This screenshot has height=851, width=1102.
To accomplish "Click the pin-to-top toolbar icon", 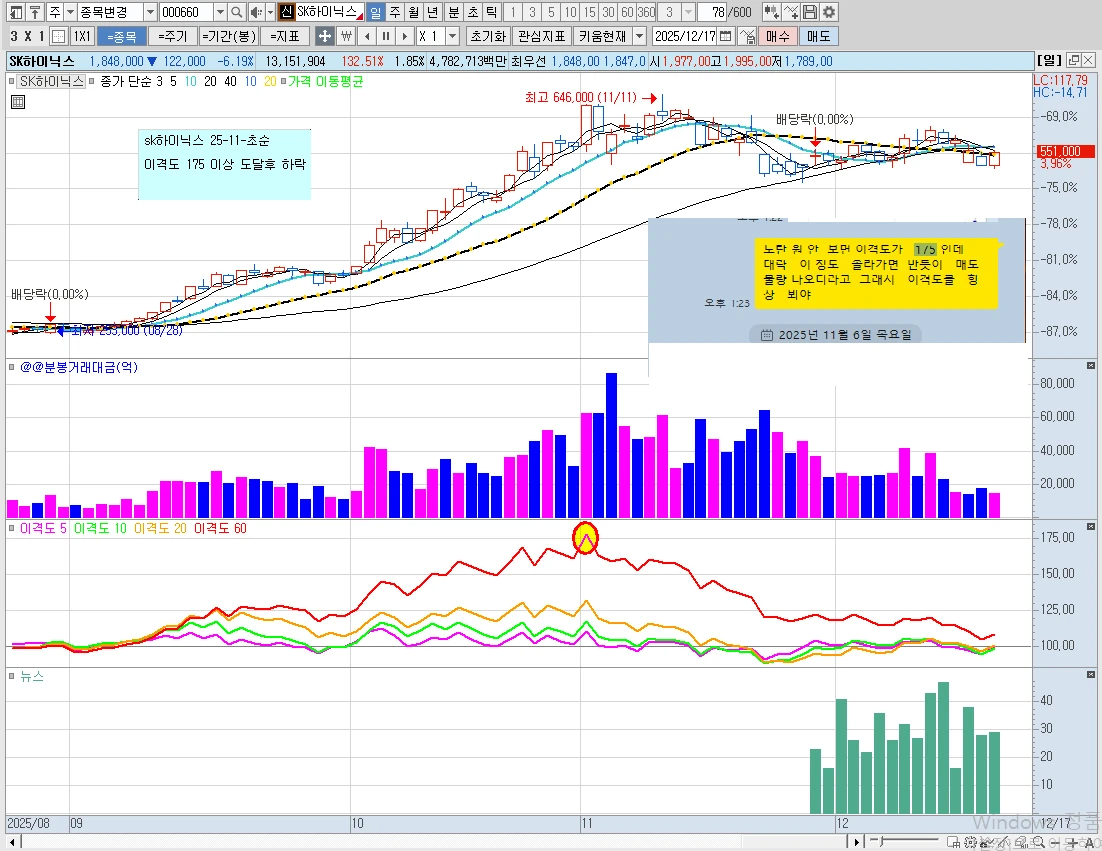I will point(34,12).
